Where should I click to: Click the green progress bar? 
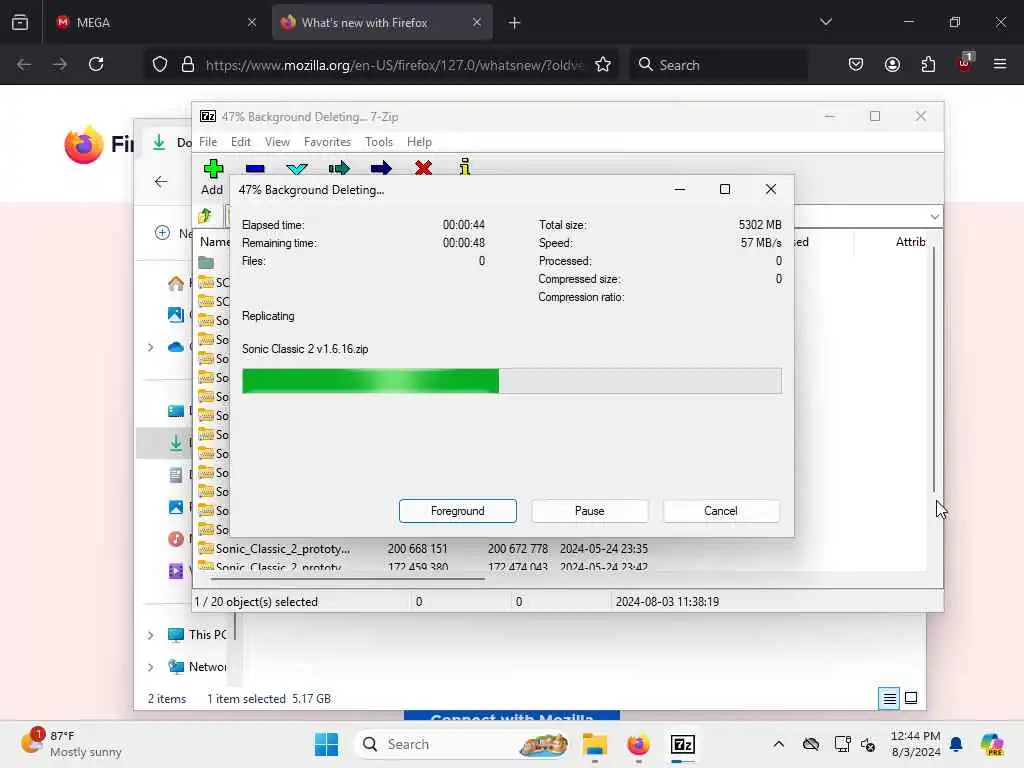pyautogui.click(x=511, y=381)
